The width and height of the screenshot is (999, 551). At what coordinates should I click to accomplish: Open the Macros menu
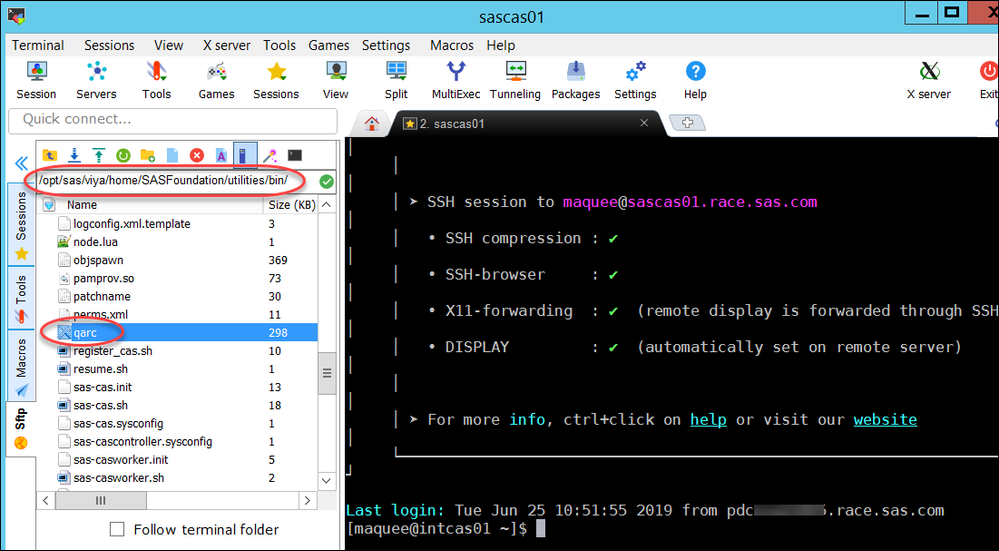click(452, 45)
